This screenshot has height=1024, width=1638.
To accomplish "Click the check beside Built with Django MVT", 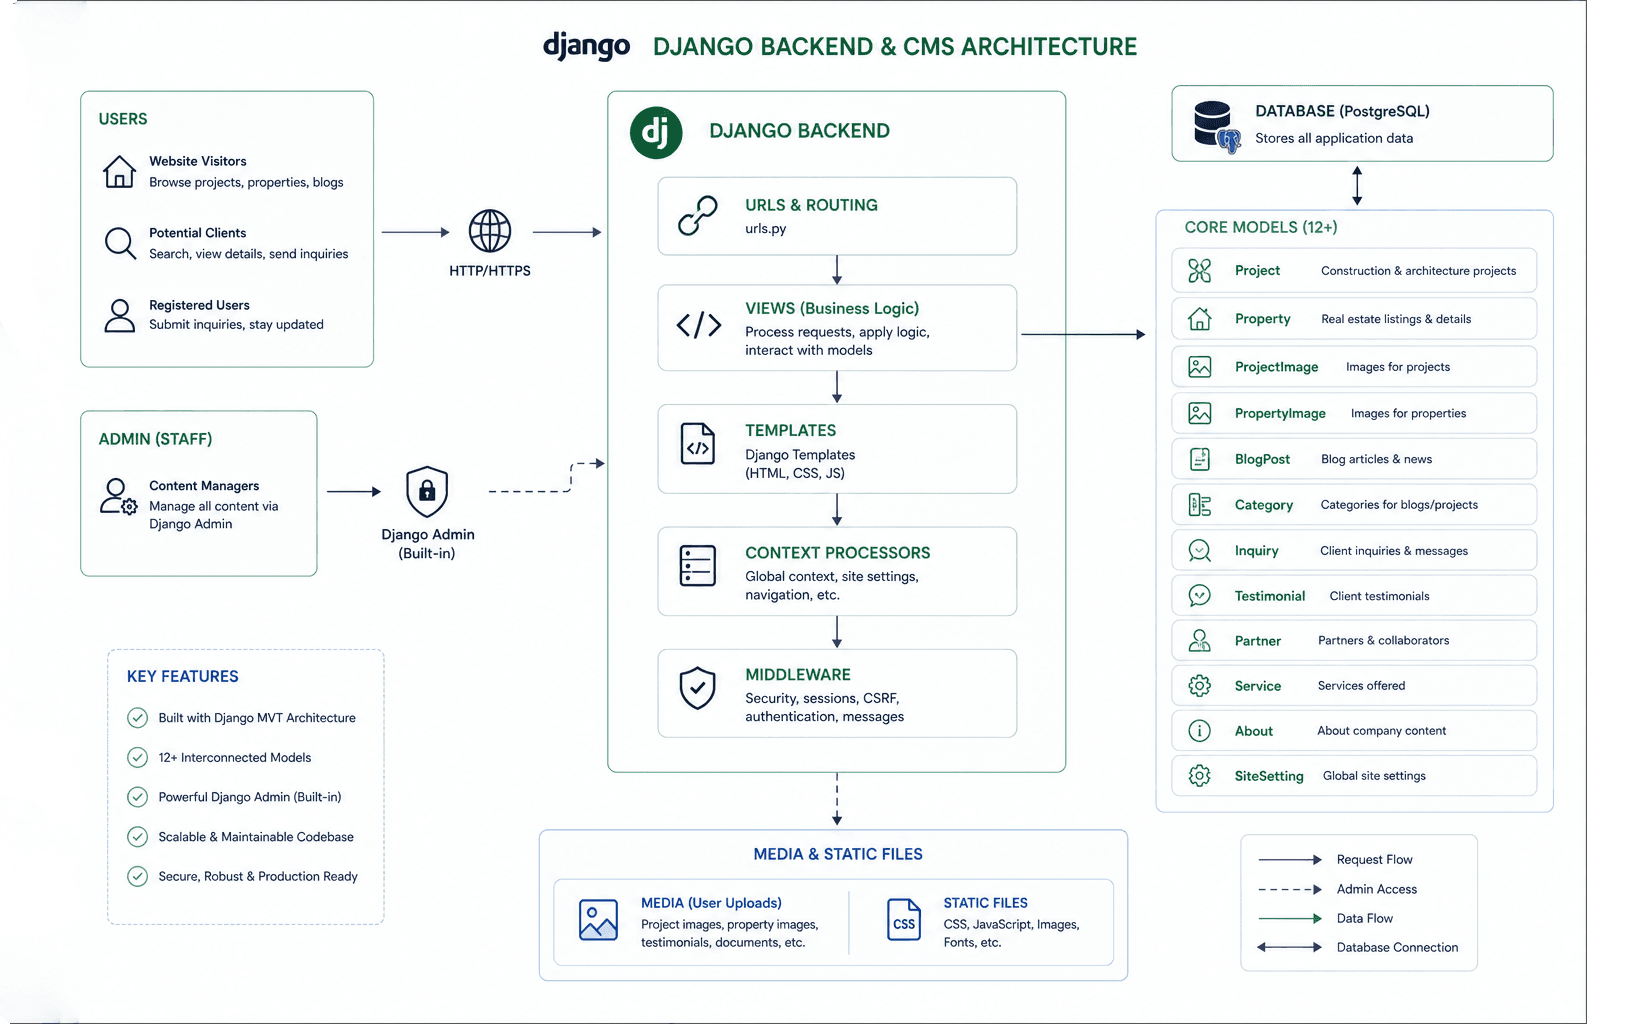I will tap(138, 718).
